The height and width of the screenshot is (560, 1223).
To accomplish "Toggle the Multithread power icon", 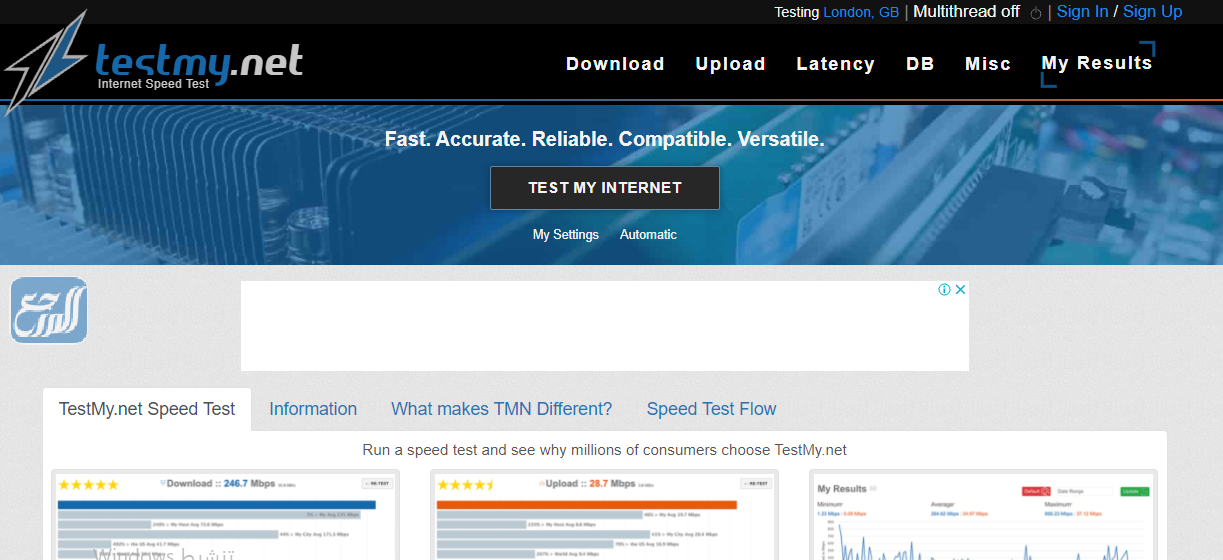I will point(1036,13).
